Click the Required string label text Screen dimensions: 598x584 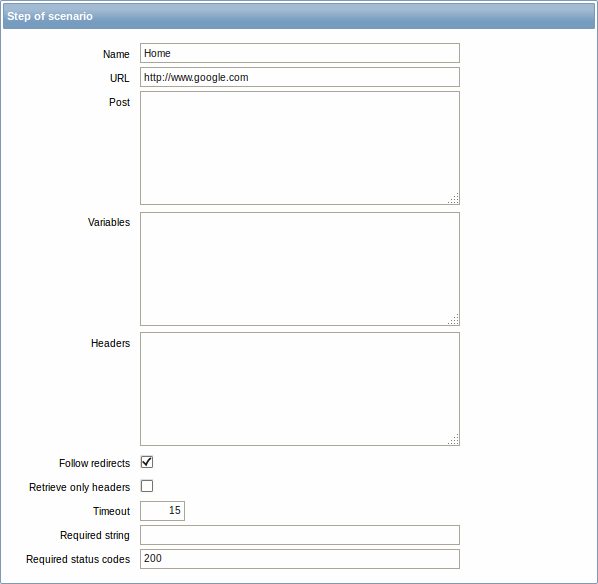tap(95, 535)
